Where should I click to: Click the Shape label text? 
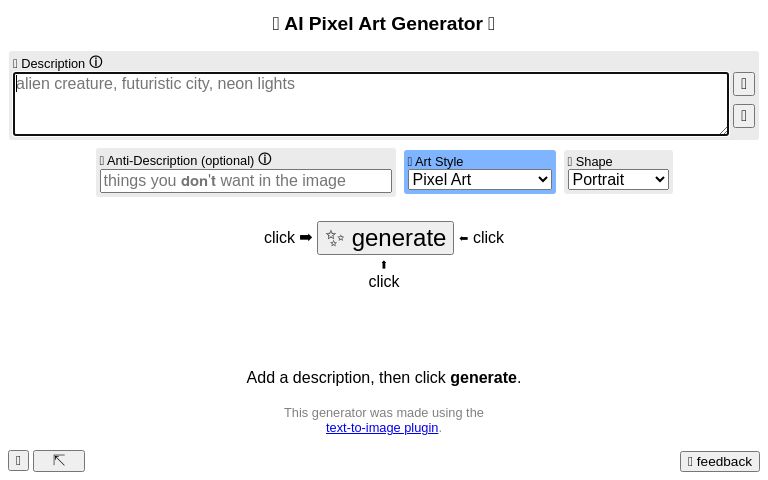coord(593,162)
